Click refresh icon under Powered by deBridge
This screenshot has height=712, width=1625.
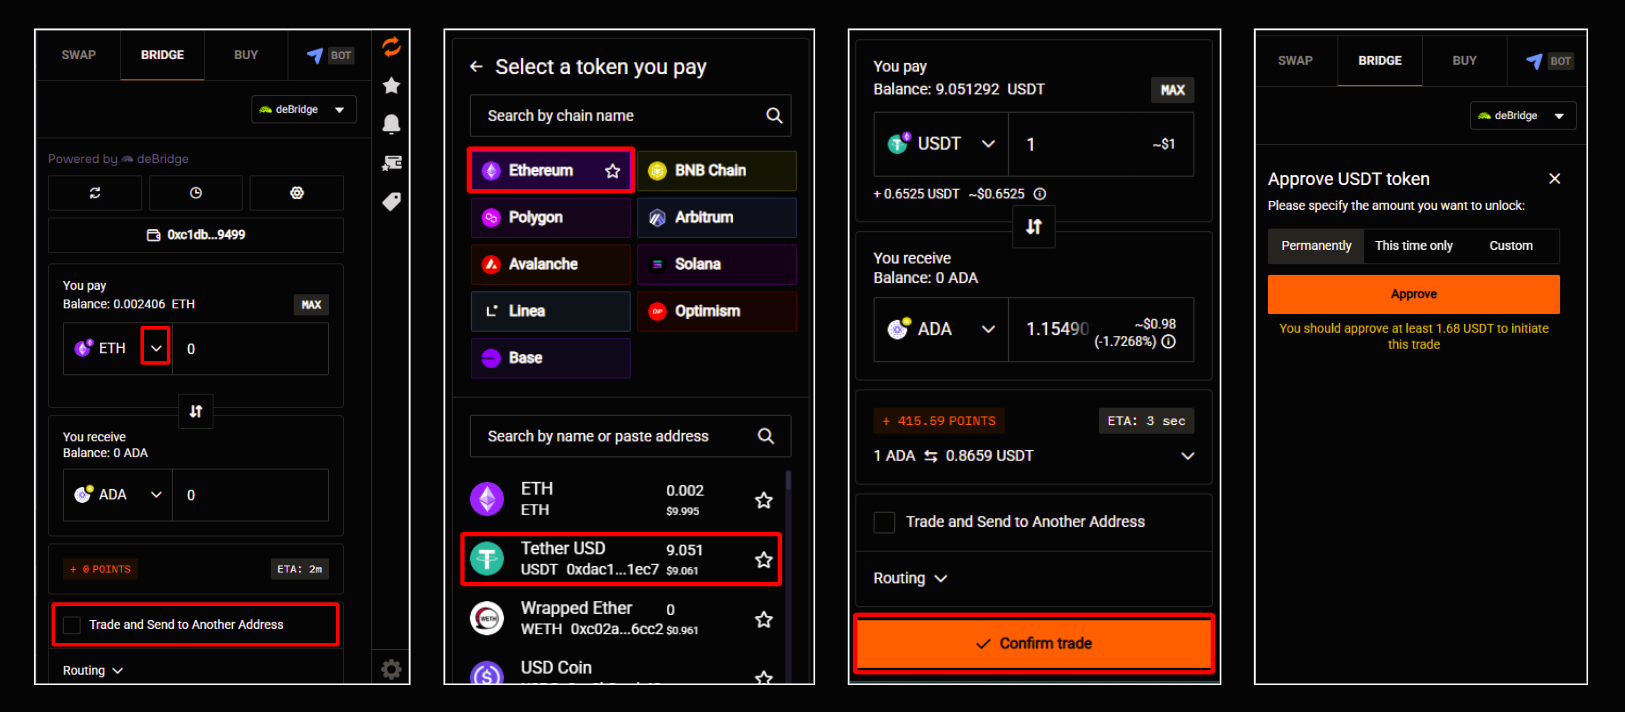point(95,193)
